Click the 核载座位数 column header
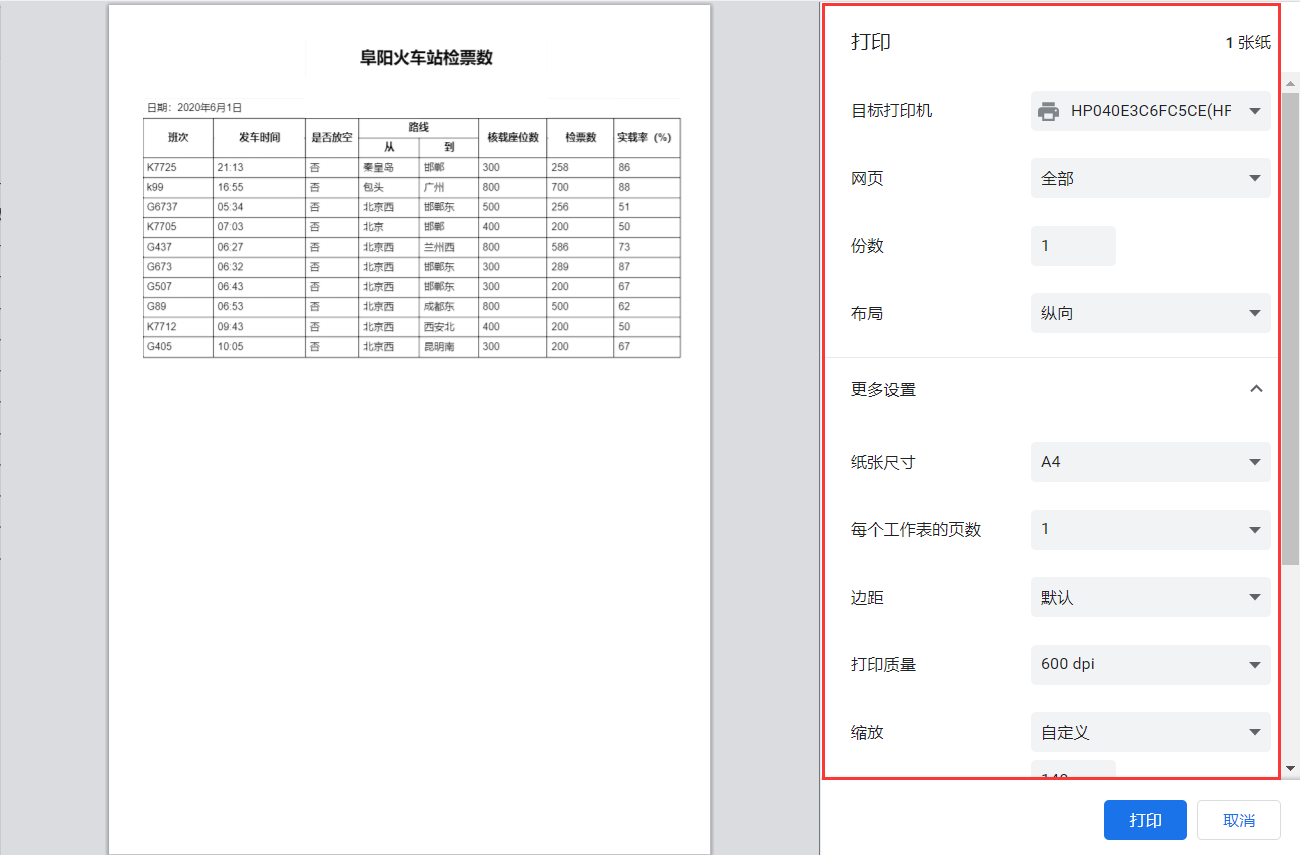This screenshot has height=855, width=1300. pyautogui.click(x=513, y=137)
